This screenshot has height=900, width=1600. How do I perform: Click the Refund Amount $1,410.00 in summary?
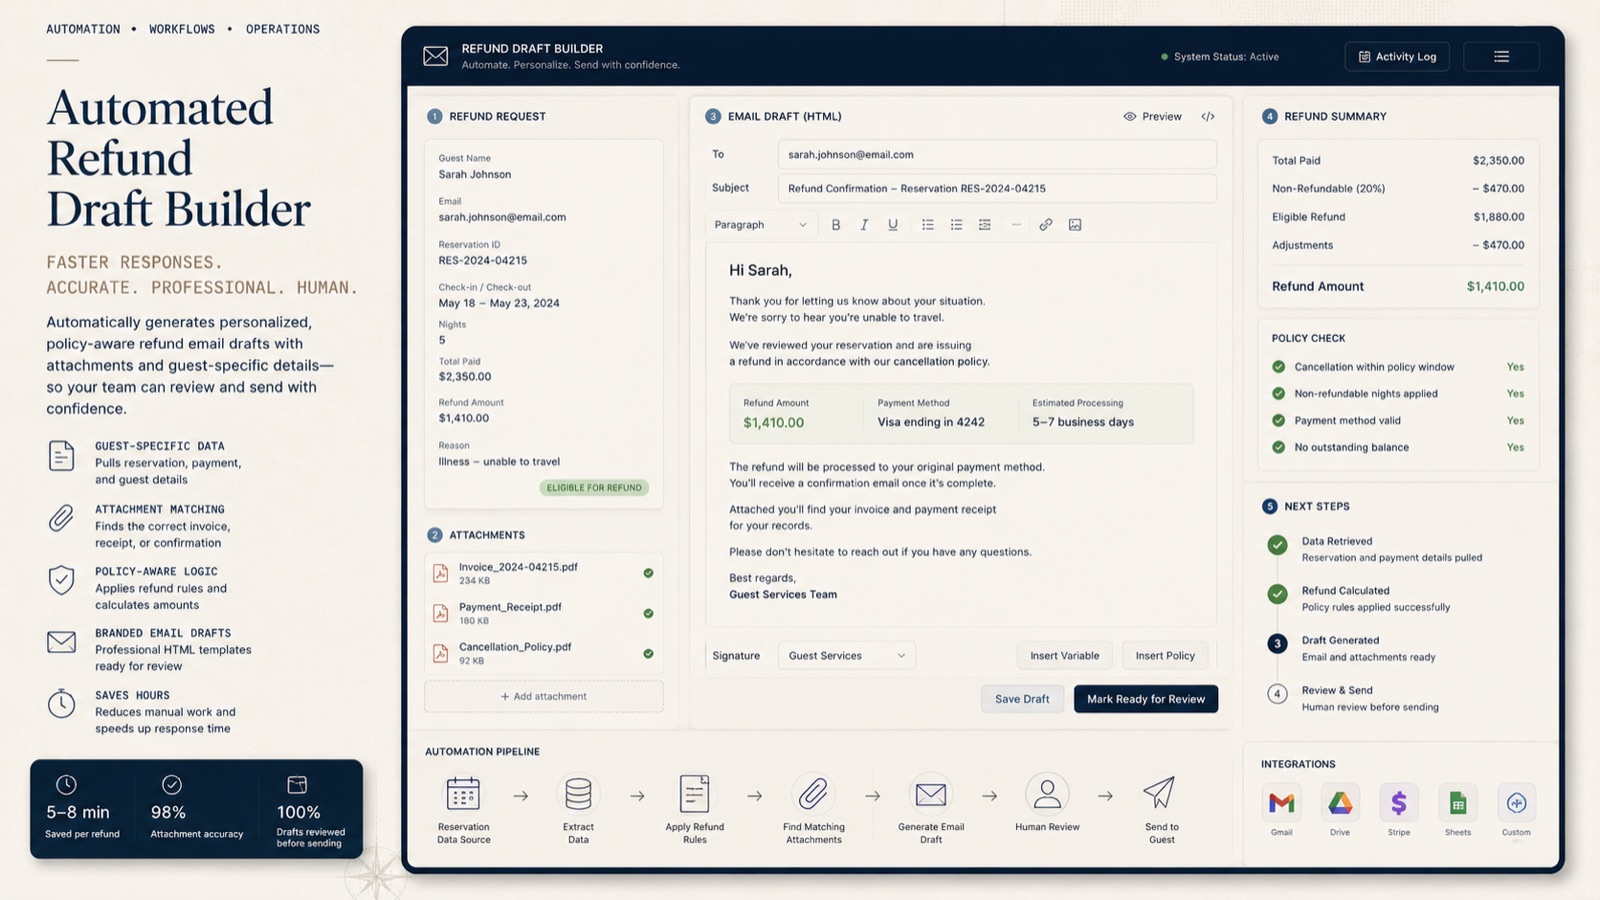point(1495,286)
